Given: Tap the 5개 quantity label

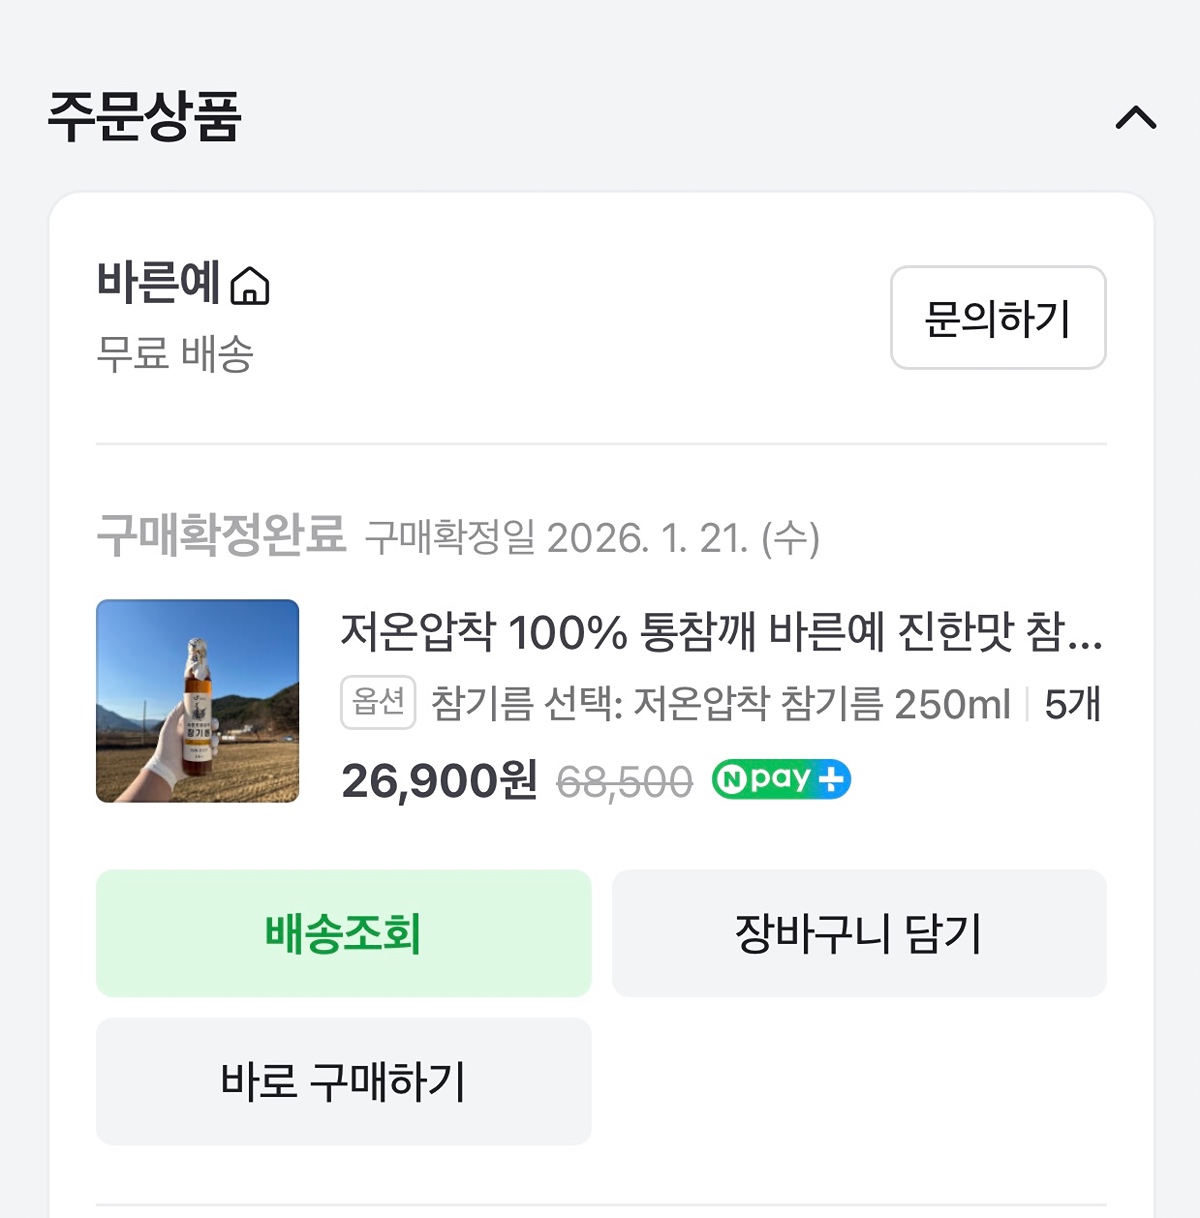Looking at the screenshot, I should click(1072, 705).
